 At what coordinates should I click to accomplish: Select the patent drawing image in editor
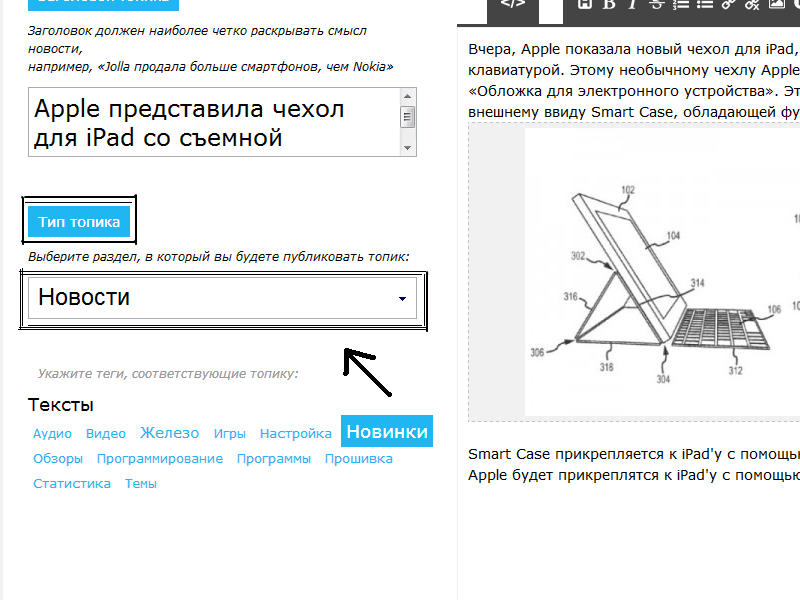click(662, 272)
